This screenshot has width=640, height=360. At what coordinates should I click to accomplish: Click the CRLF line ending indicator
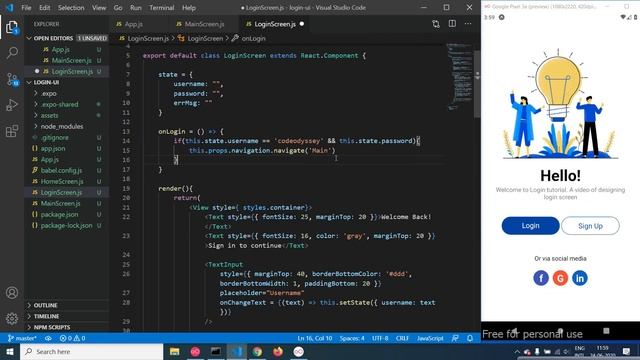pos(402,338)
